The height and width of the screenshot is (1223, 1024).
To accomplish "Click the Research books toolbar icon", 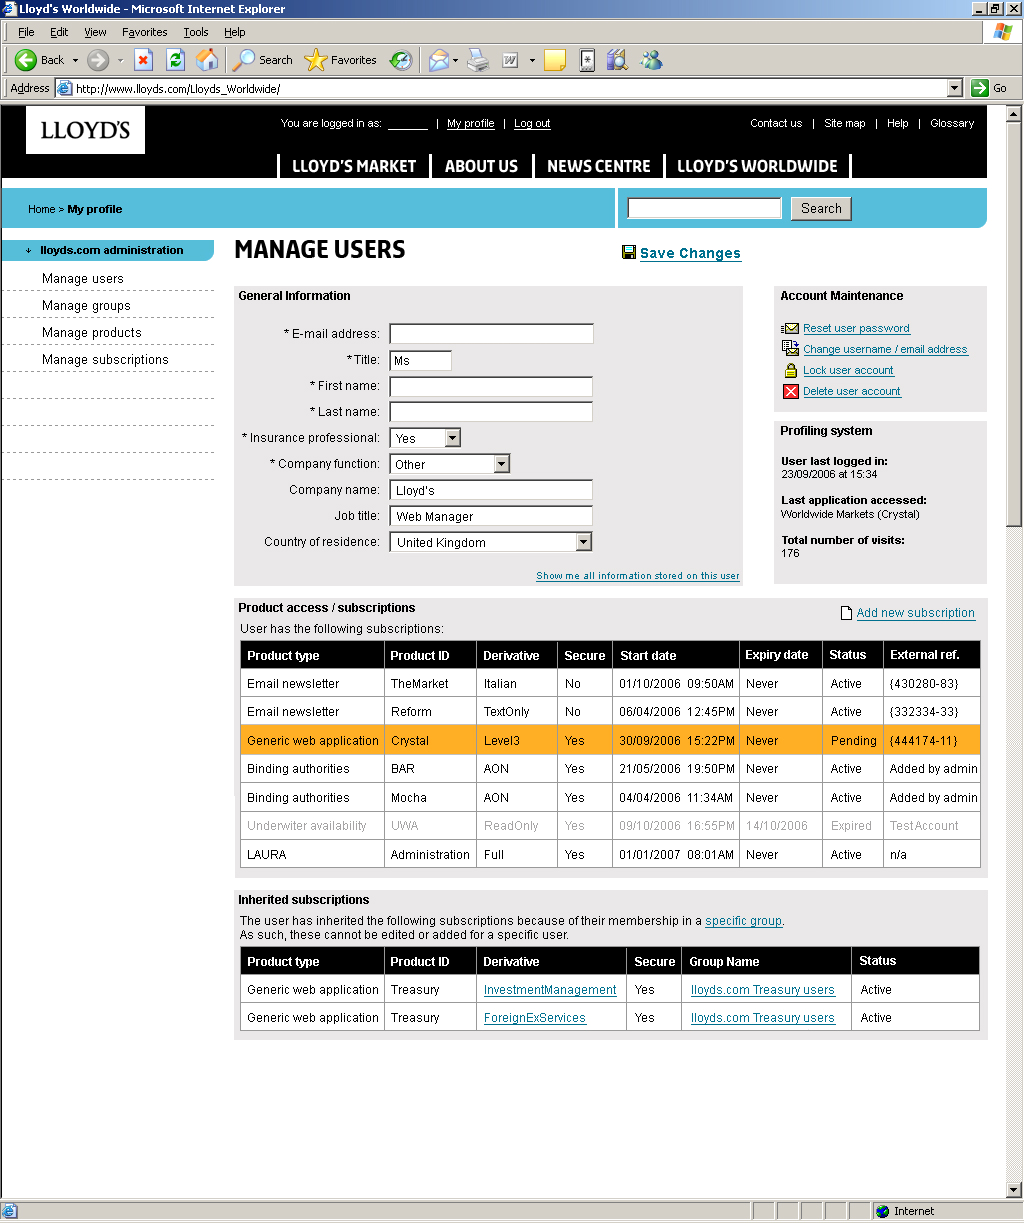I will (617, 60).
